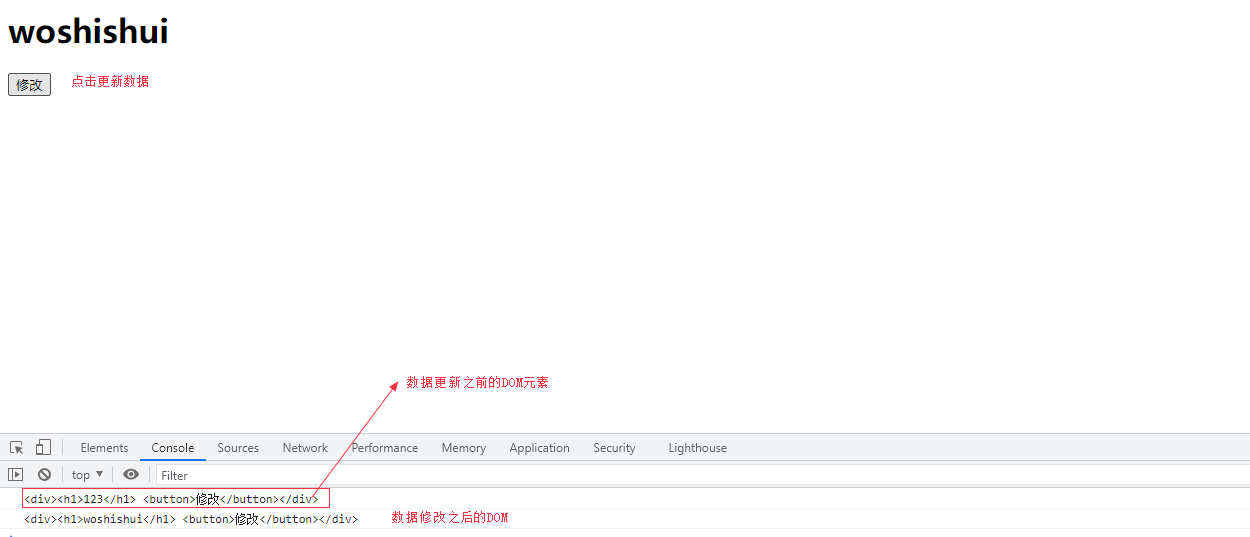Activate the inspect element picker icon
The image size is (1250, 537).
[x=17, y=448]
